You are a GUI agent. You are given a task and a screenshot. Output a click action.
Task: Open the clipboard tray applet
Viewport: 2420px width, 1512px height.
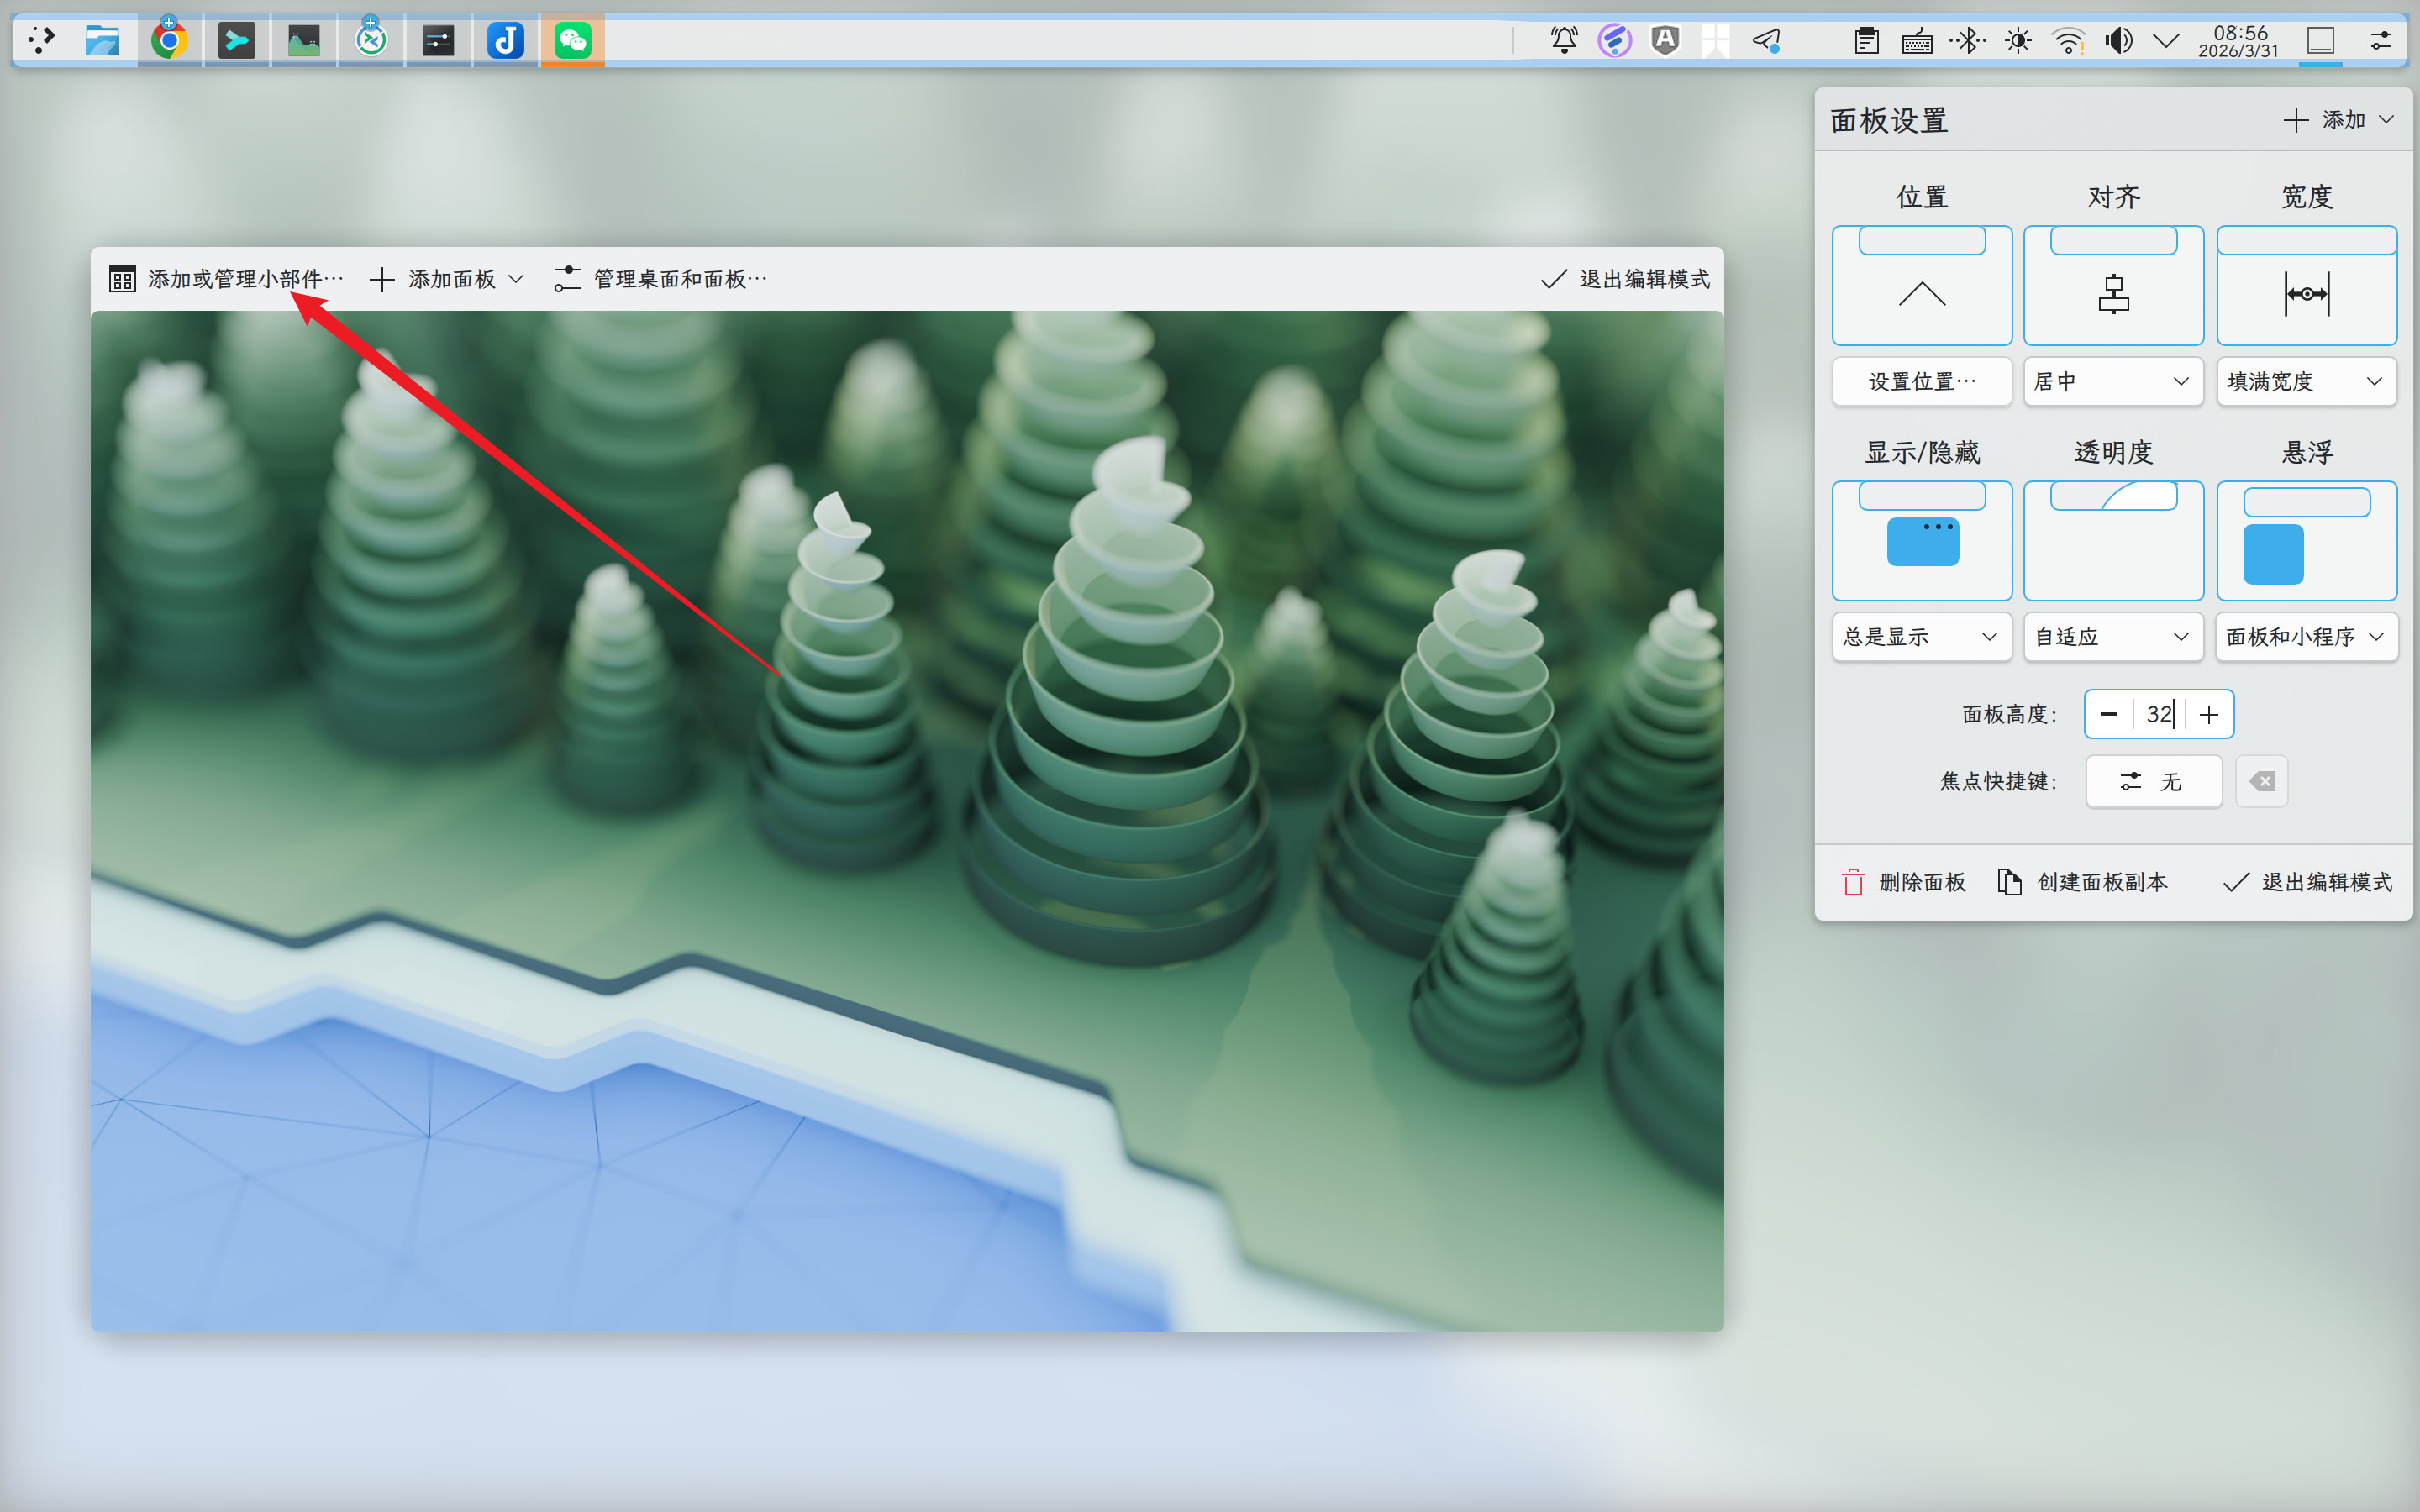tap(1866, 41)
